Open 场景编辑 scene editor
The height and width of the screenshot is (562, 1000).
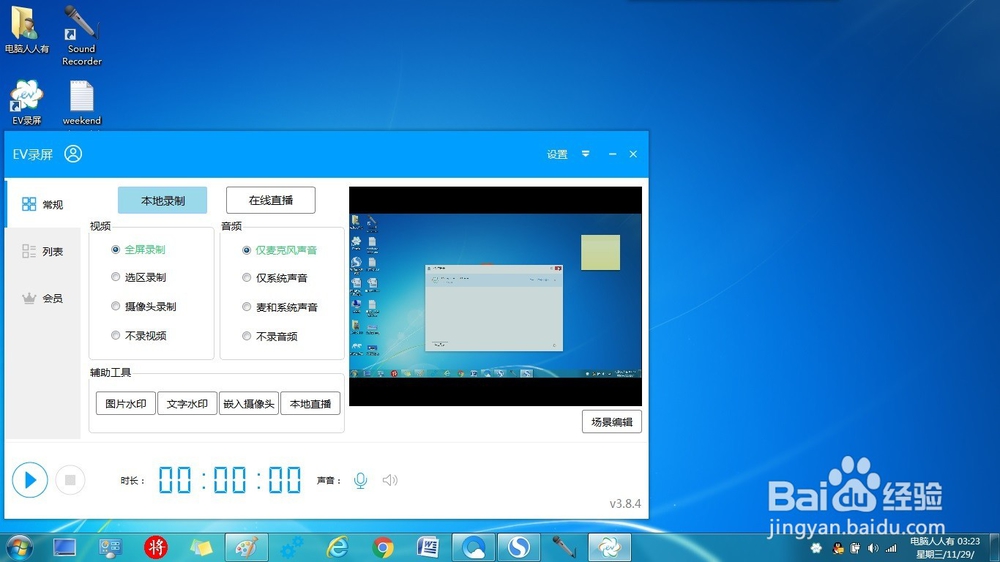coord(612,422)
